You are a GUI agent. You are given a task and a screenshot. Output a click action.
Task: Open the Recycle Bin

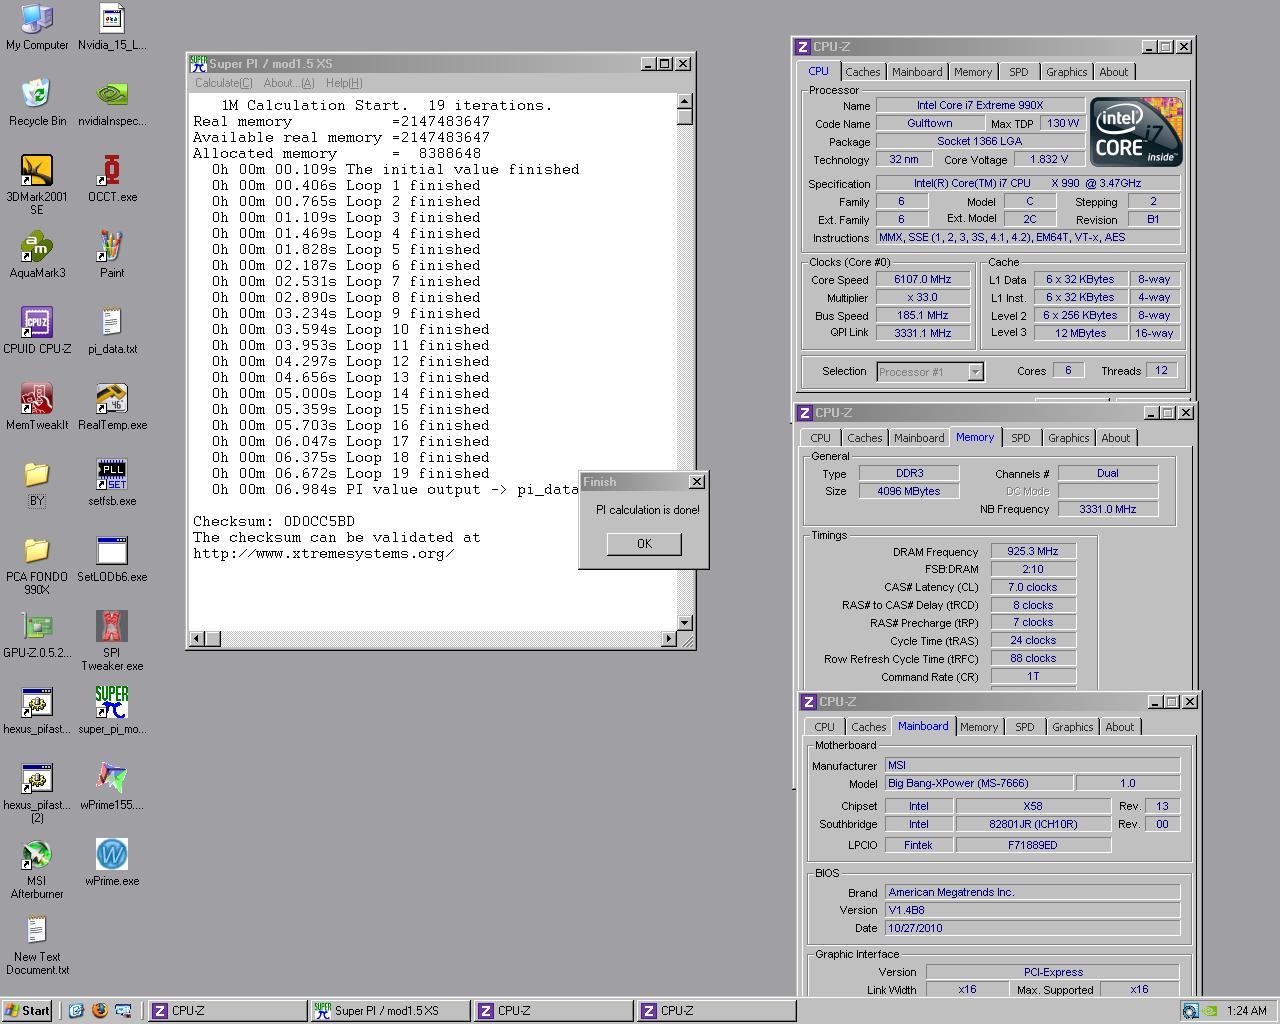pyautogui.click(x=37, y=102)
